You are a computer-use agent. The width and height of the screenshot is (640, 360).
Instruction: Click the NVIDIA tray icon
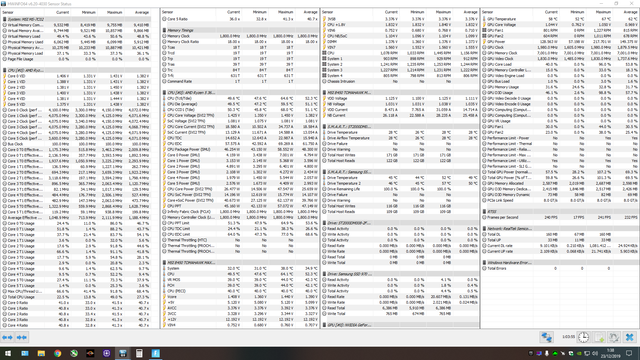click(579, 353)
